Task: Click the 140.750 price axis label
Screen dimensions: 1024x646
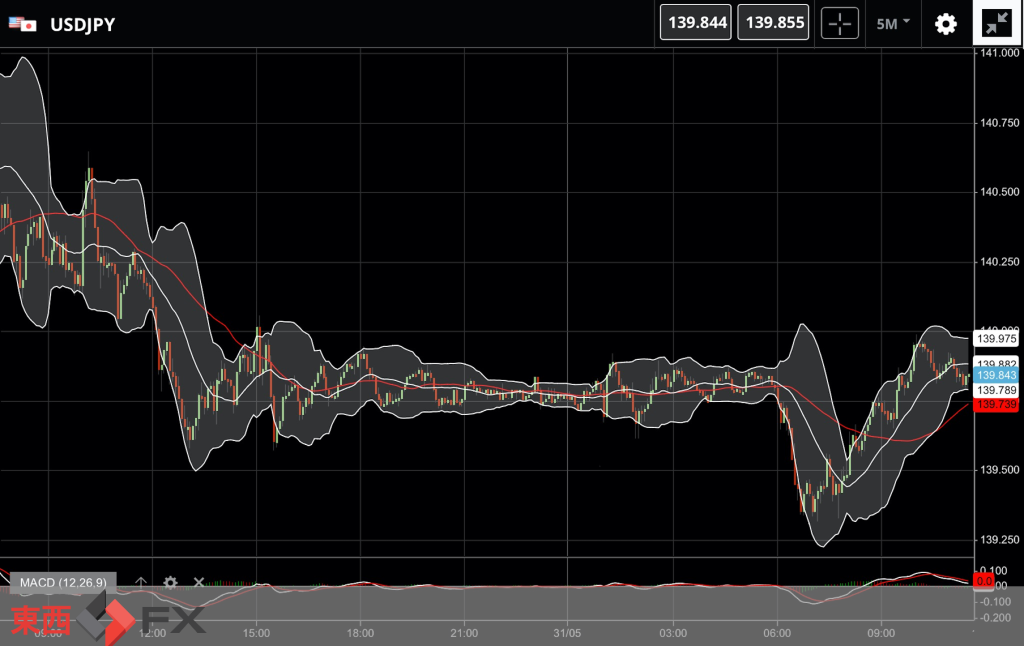Action: pos(1000,122)
